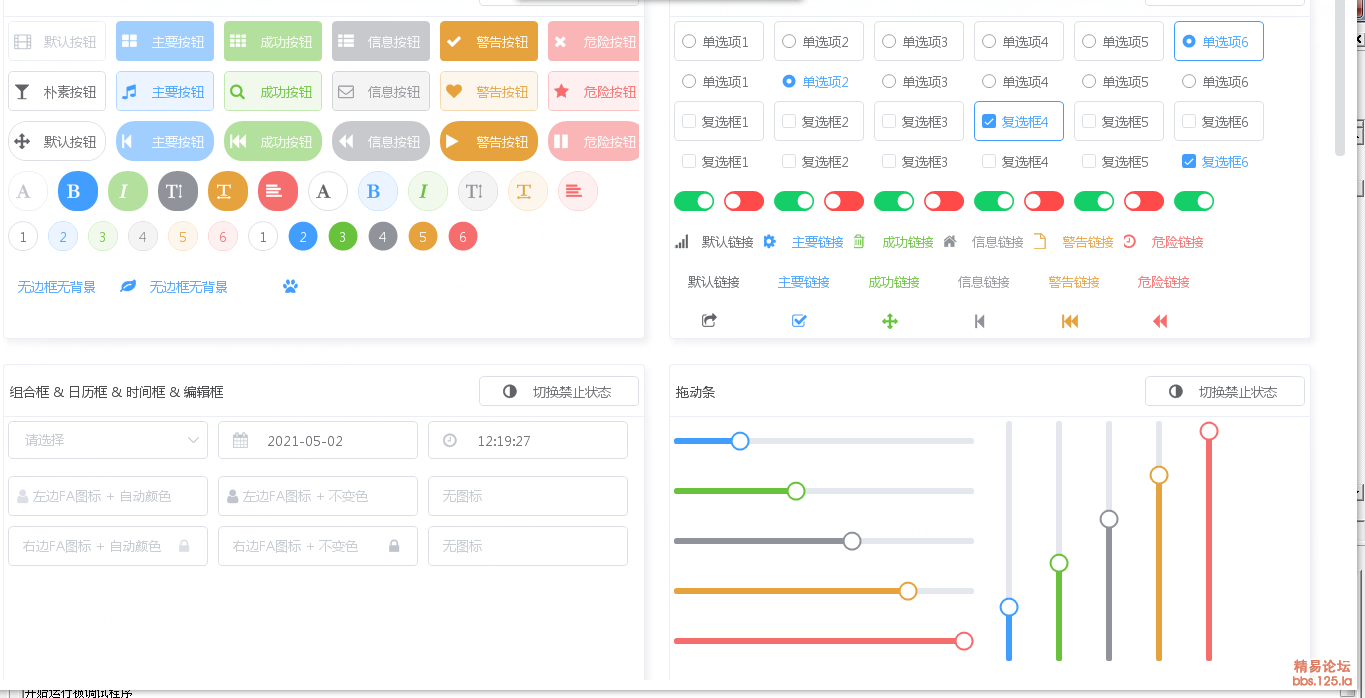The height and width of the screenshot is (698, 1365).
Task: Click the blue horizontal slider handle
Action: pos(740,441)
